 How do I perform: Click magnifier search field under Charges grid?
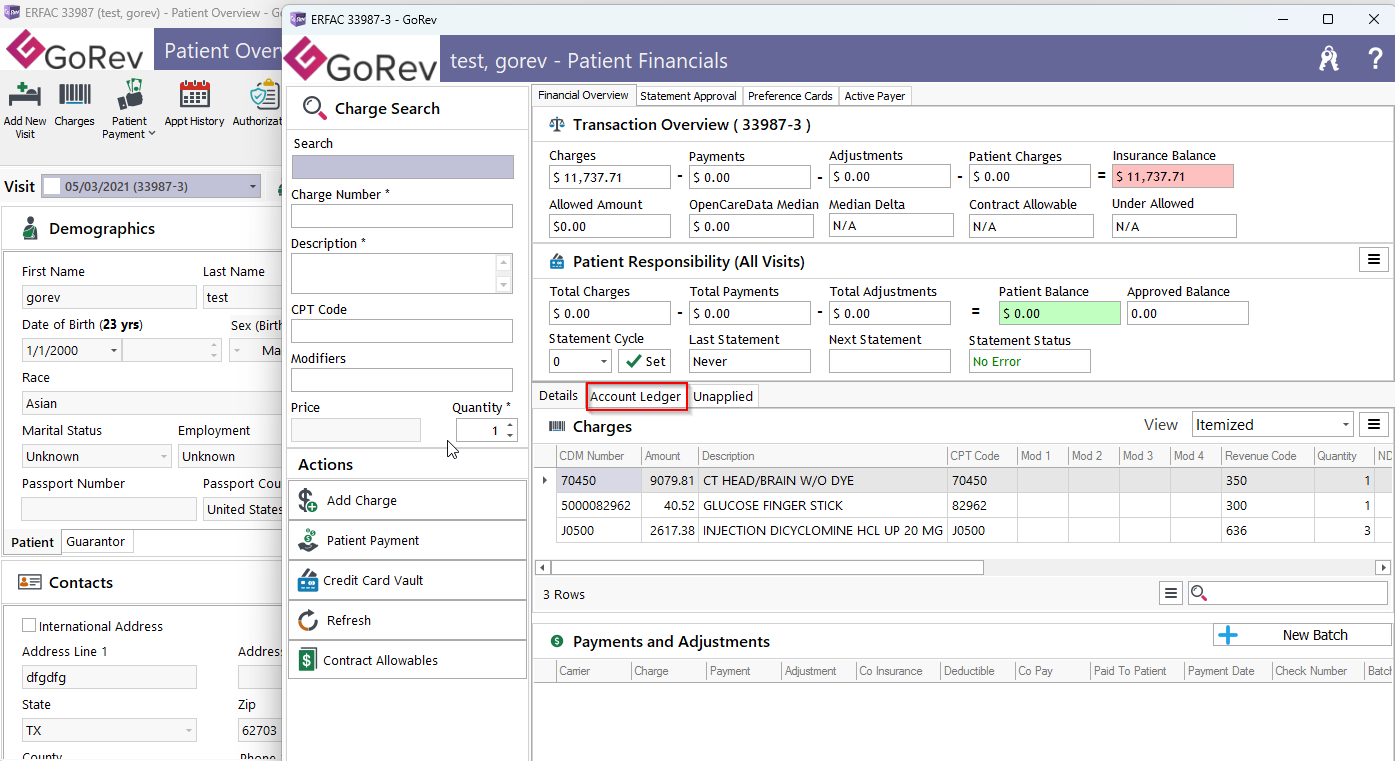(x=1289, y=593)
